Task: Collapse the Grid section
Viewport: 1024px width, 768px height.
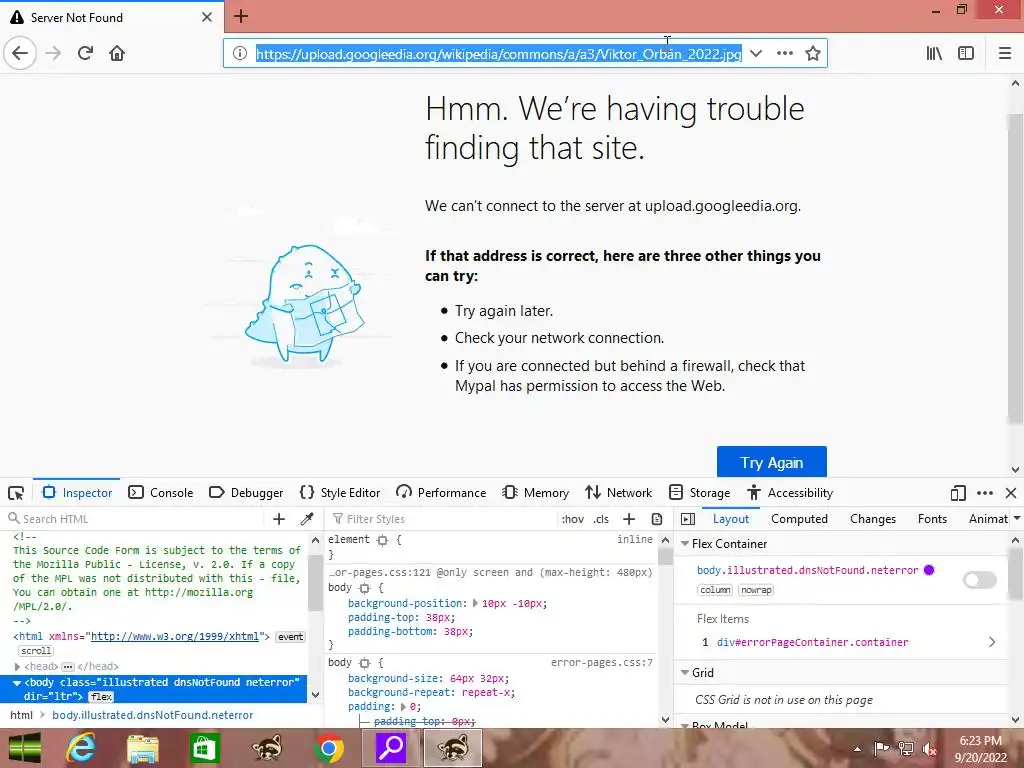Action: [685, 673]
